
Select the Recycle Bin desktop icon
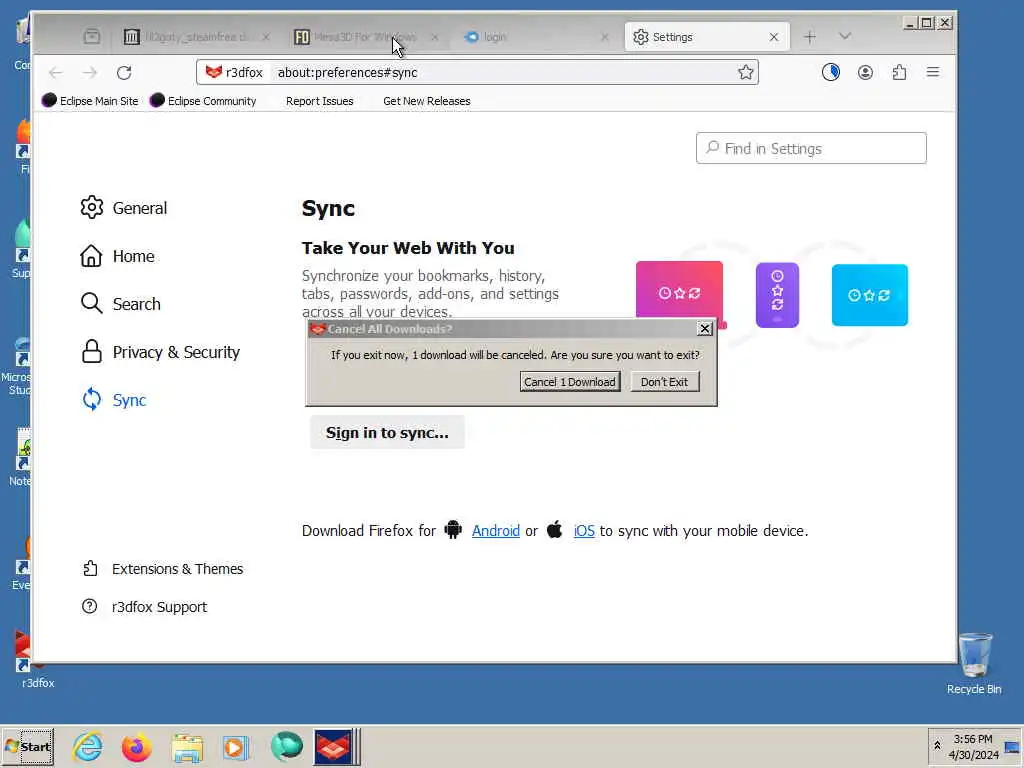974,664
